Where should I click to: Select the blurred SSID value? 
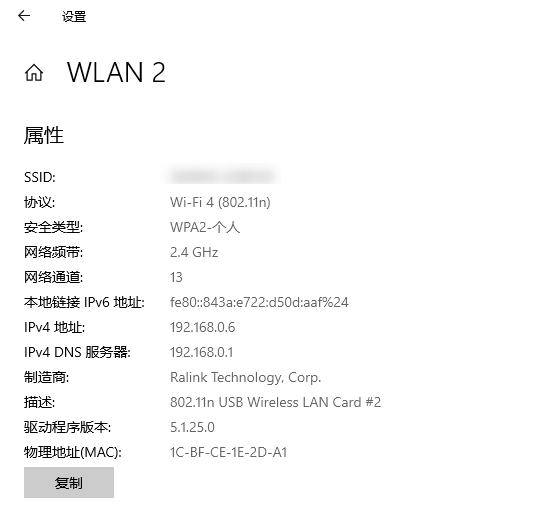(x=222, y=176)
